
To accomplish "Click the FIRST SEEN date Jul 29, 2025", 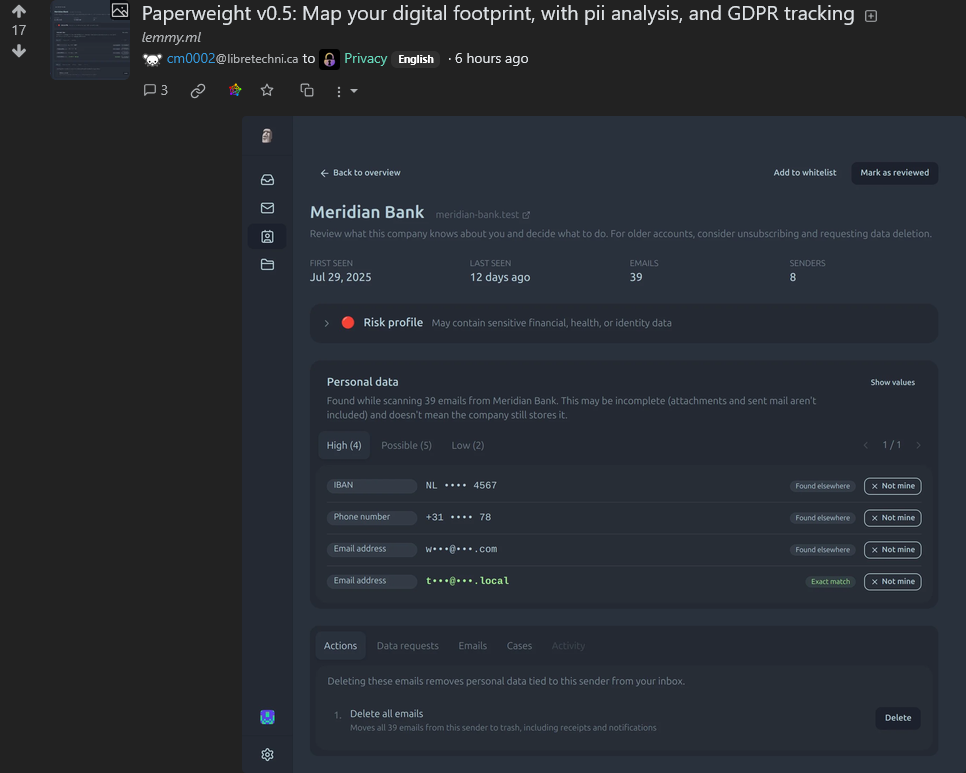I will tap(340, 277).
